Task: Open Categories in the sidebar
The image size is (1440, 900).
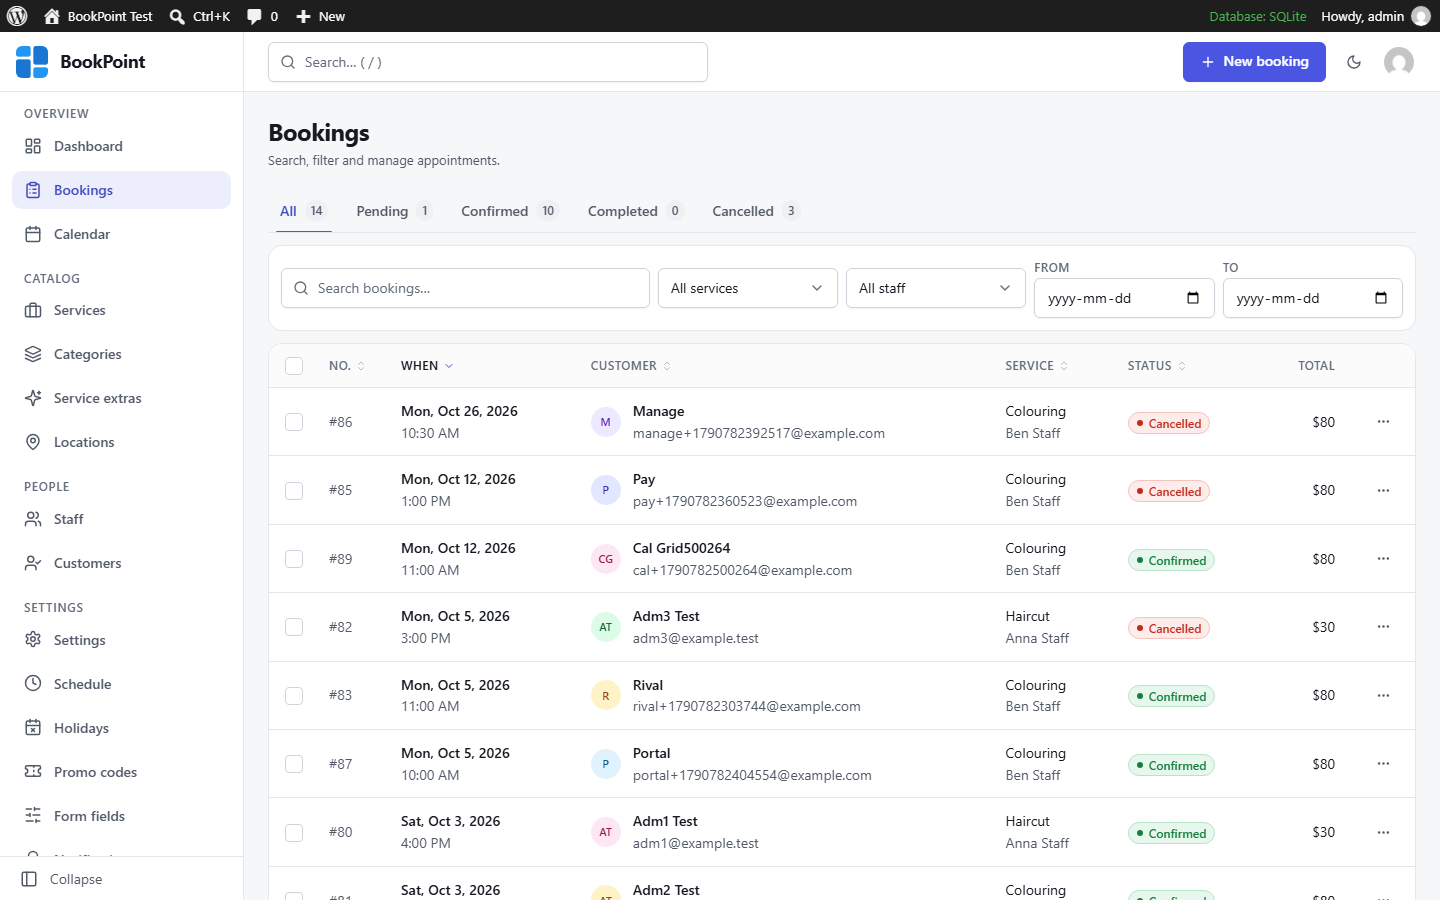Action: 121,354
